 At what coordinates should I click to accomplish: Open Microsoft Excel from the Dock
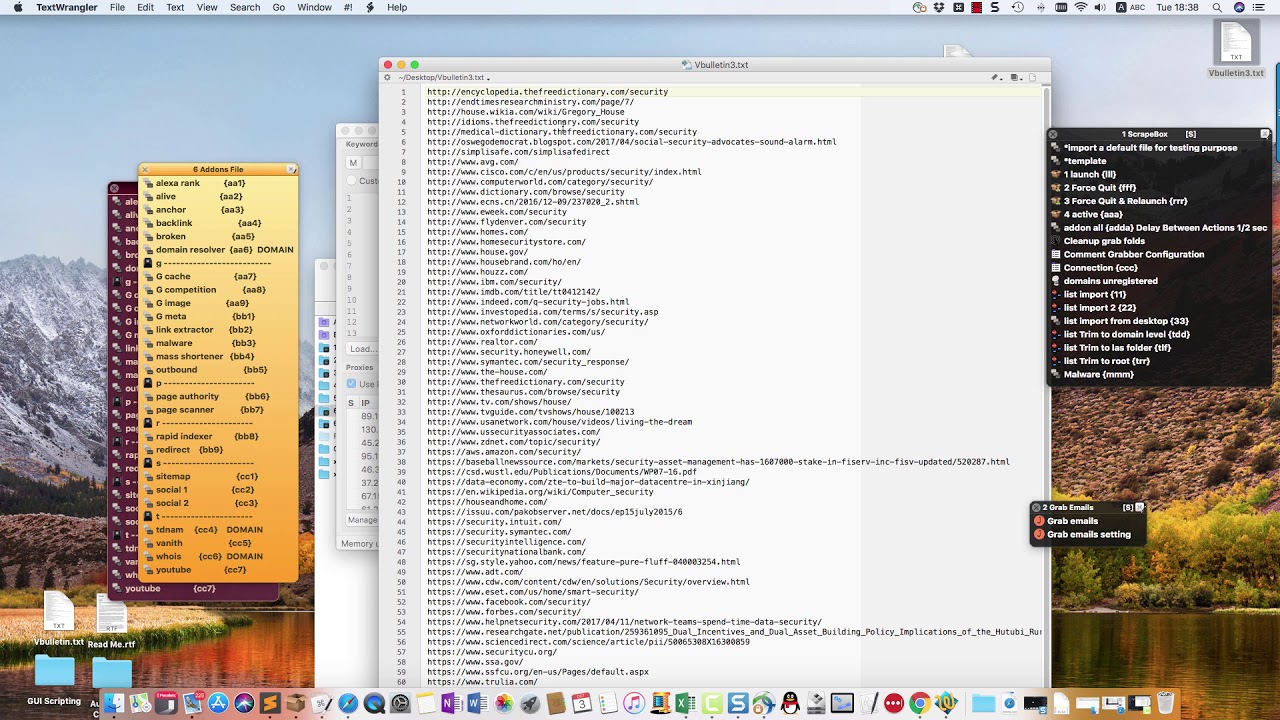[685, 704]
